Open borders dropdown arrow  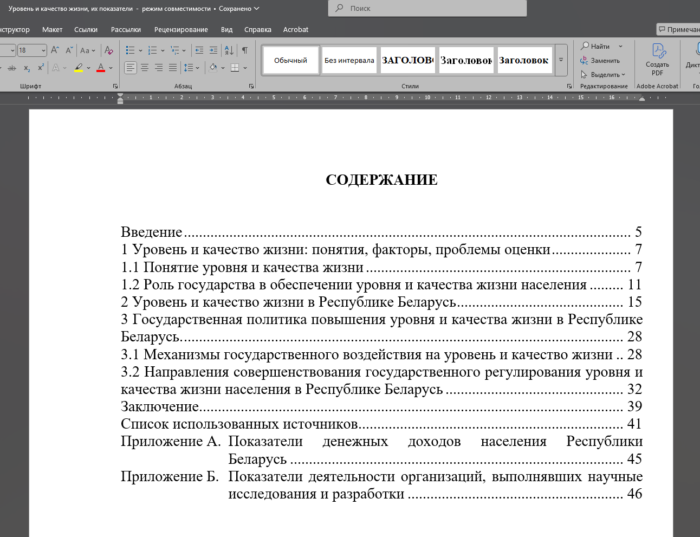[x=245, y=68]
